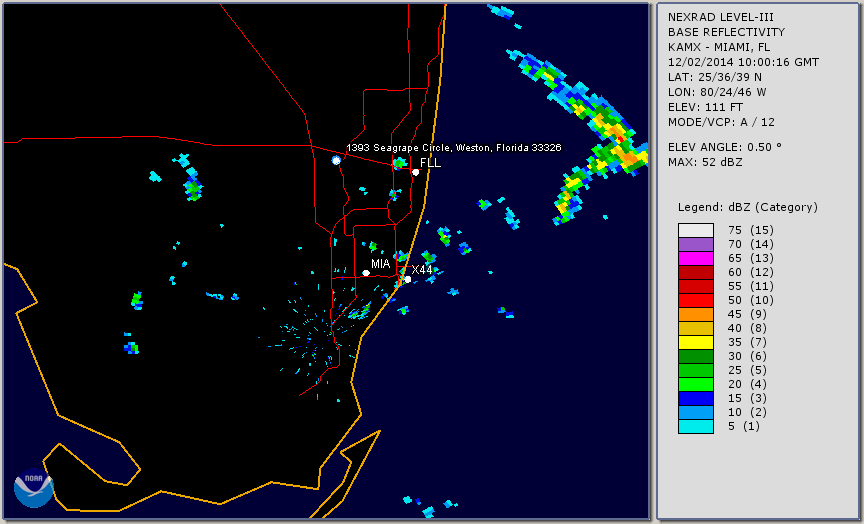This screenshot has width=864, height=524.
Task: Click the '1393 Seagrape Circle, Weston' address label
Action: click(x=453, y=148)
